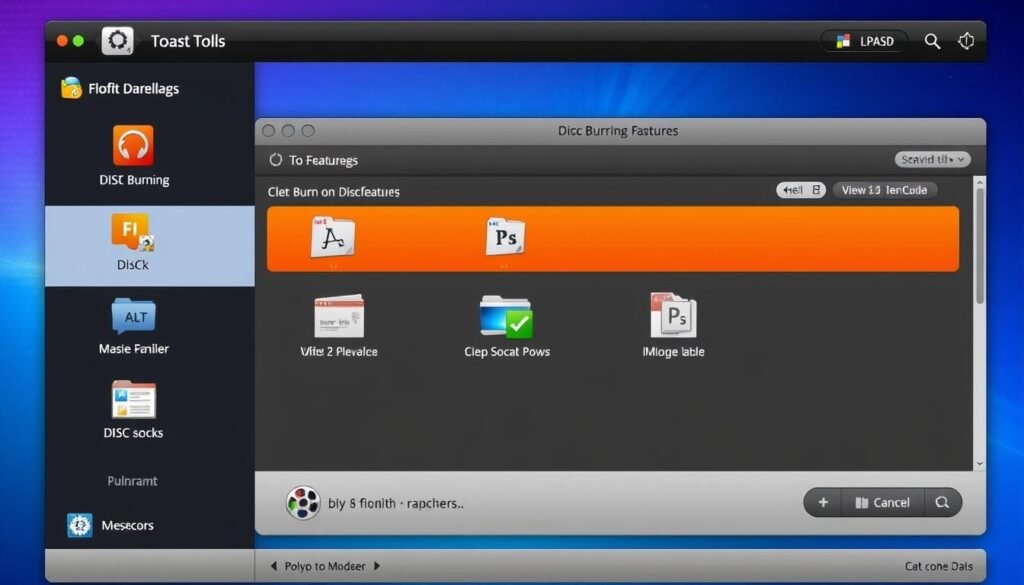Open the Clep Socat Pows folder
Image resolution: width=1024 pixels, height=585 pixels.
506,317
